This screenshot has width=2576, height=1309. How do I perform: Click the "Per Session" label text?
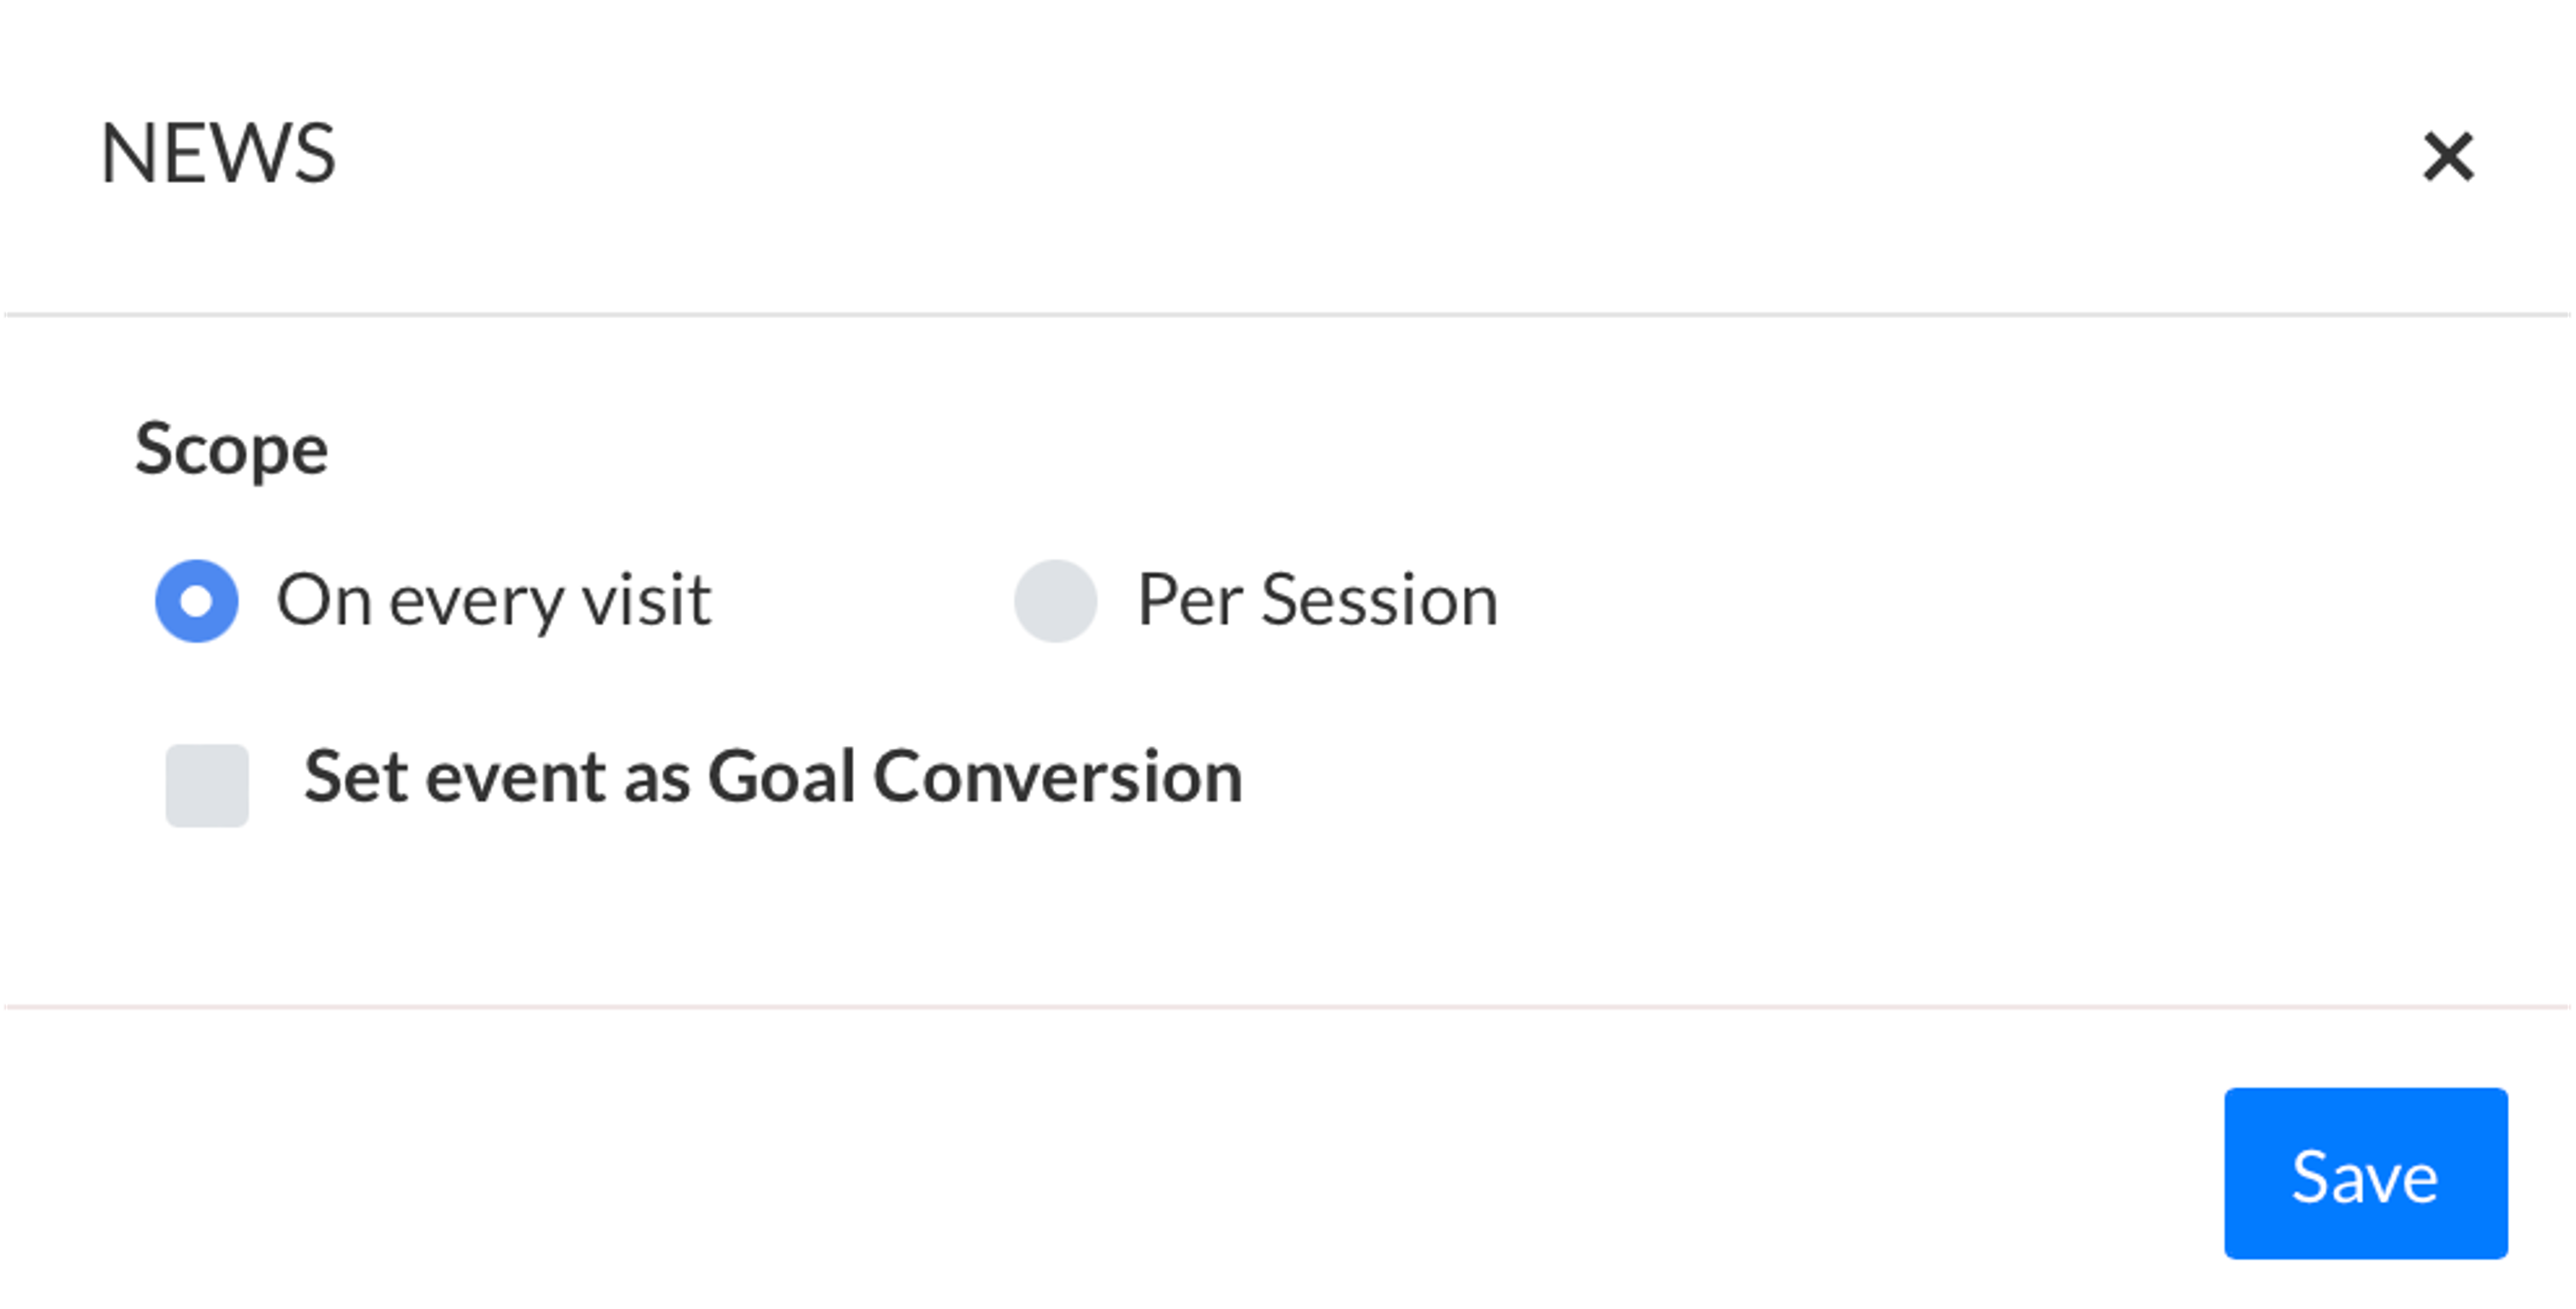point(1317,601)
